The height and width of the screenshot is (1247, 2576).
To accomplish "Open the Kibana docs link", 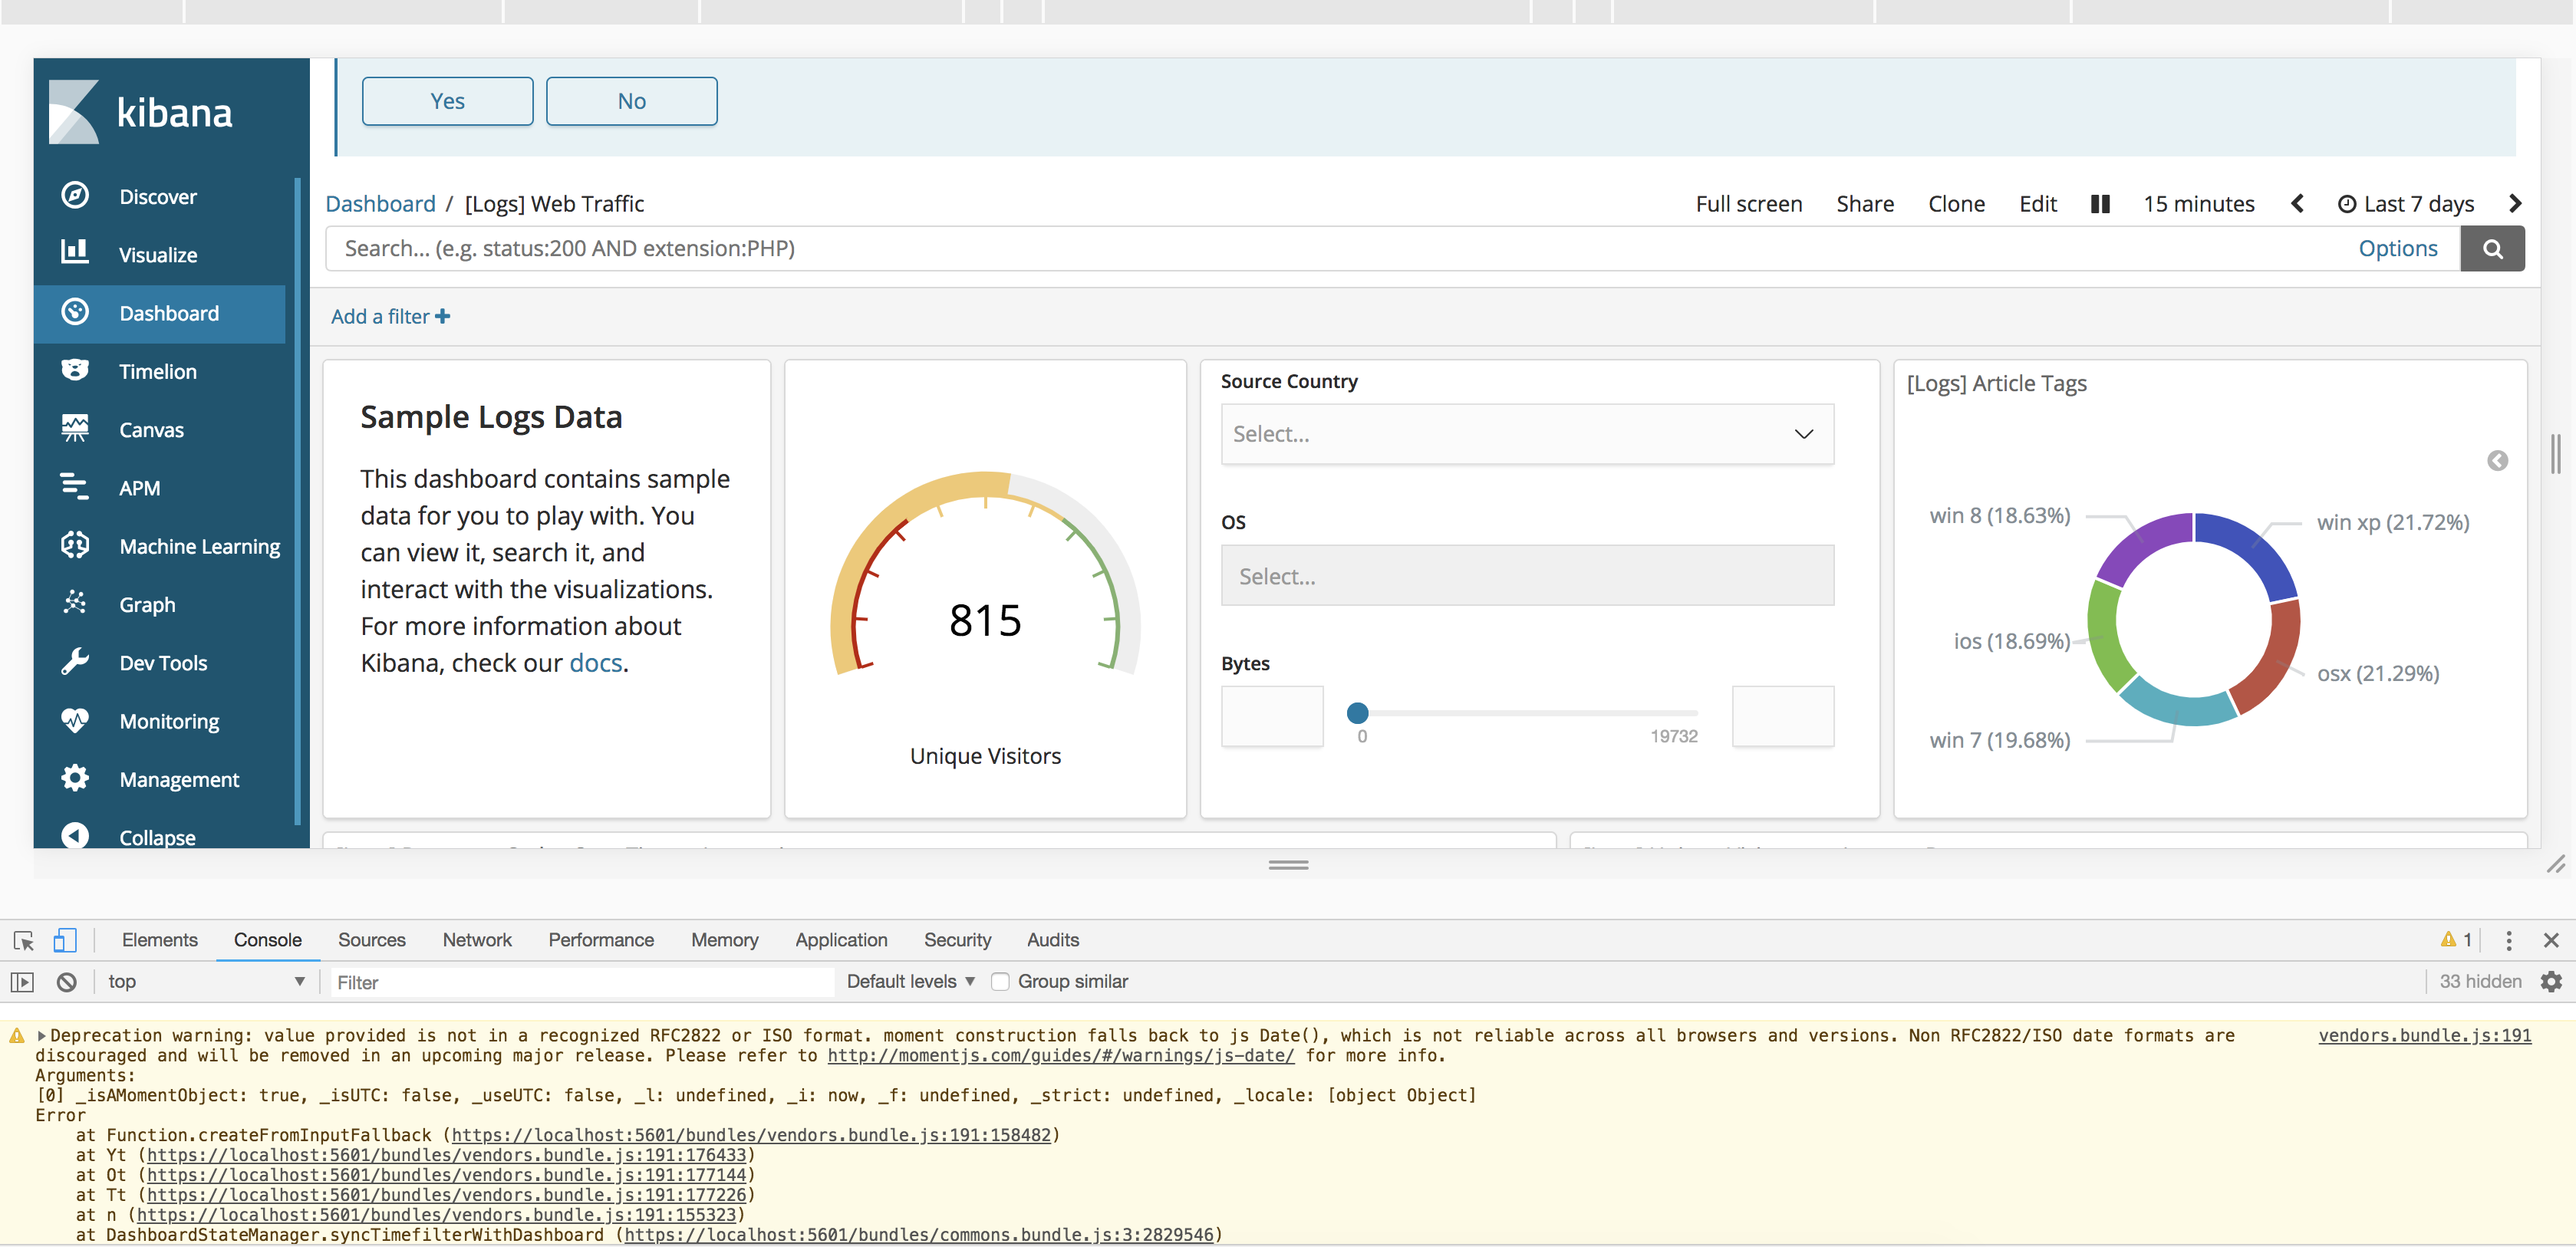I will (595, 663).
